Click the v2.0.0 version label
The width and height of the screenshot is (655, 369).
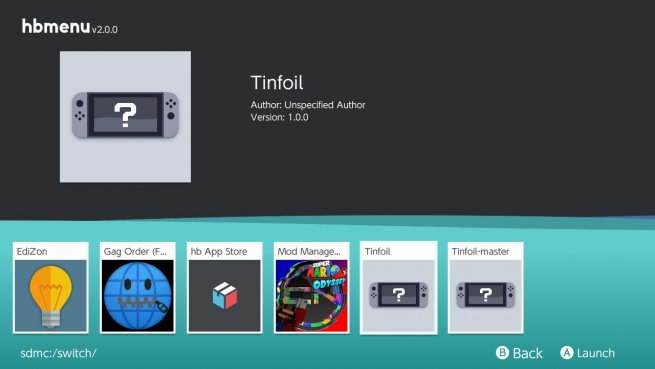(x=105, y=29)
